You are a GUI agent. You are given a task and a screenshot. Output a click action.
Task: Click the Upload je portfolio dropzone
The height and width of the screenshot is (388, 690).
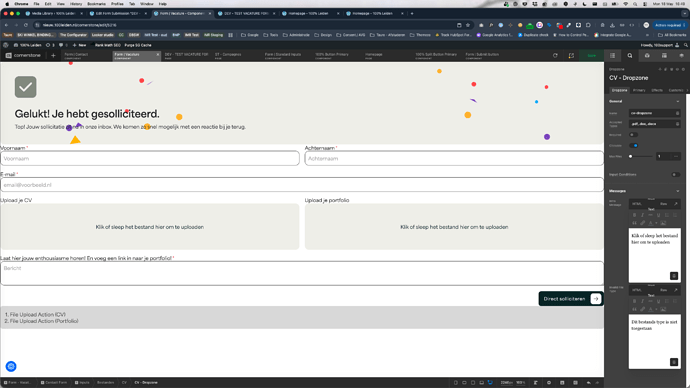coord(454,227)
